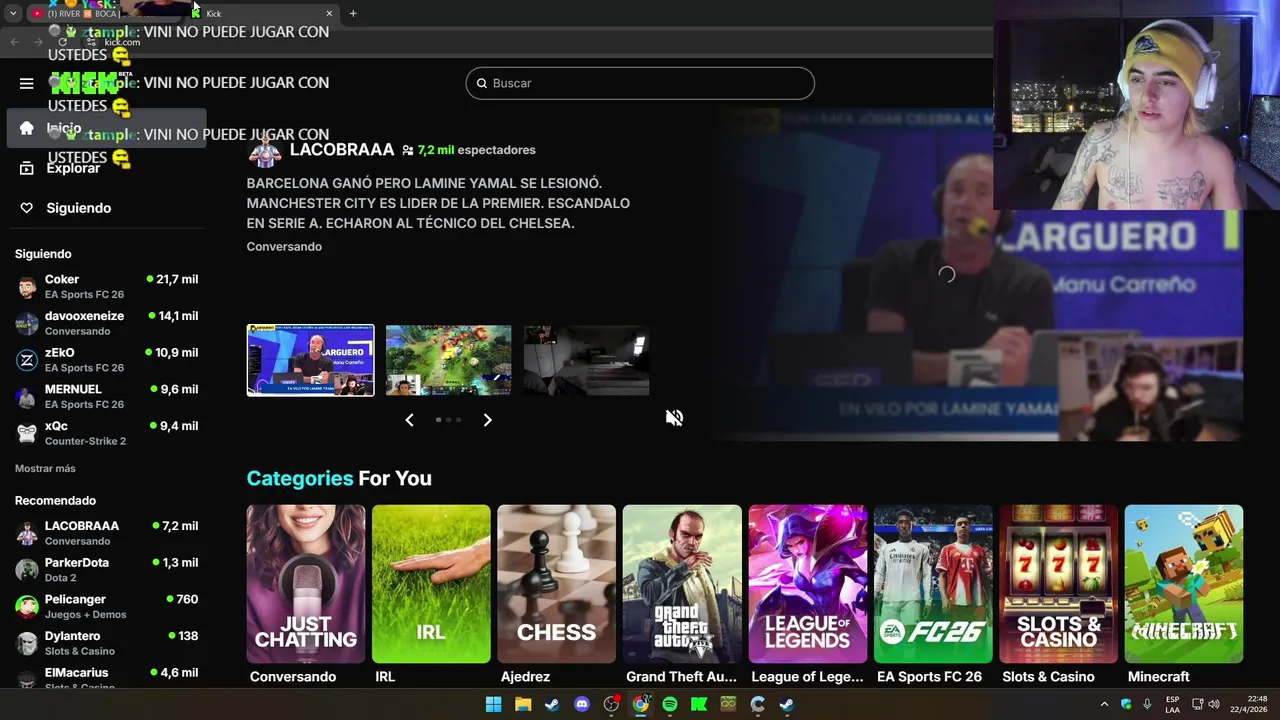Open EA Sports FC 26 category card
1280x720 pixels.
click(933, 584)
